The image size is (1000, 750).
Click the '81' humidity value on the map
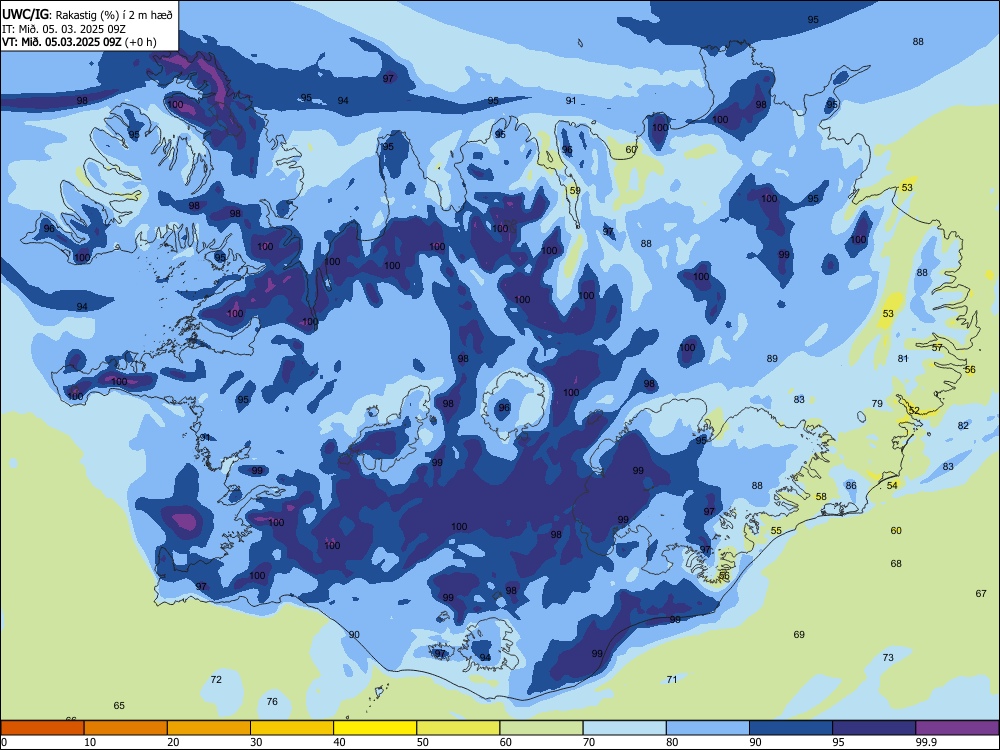903,358
